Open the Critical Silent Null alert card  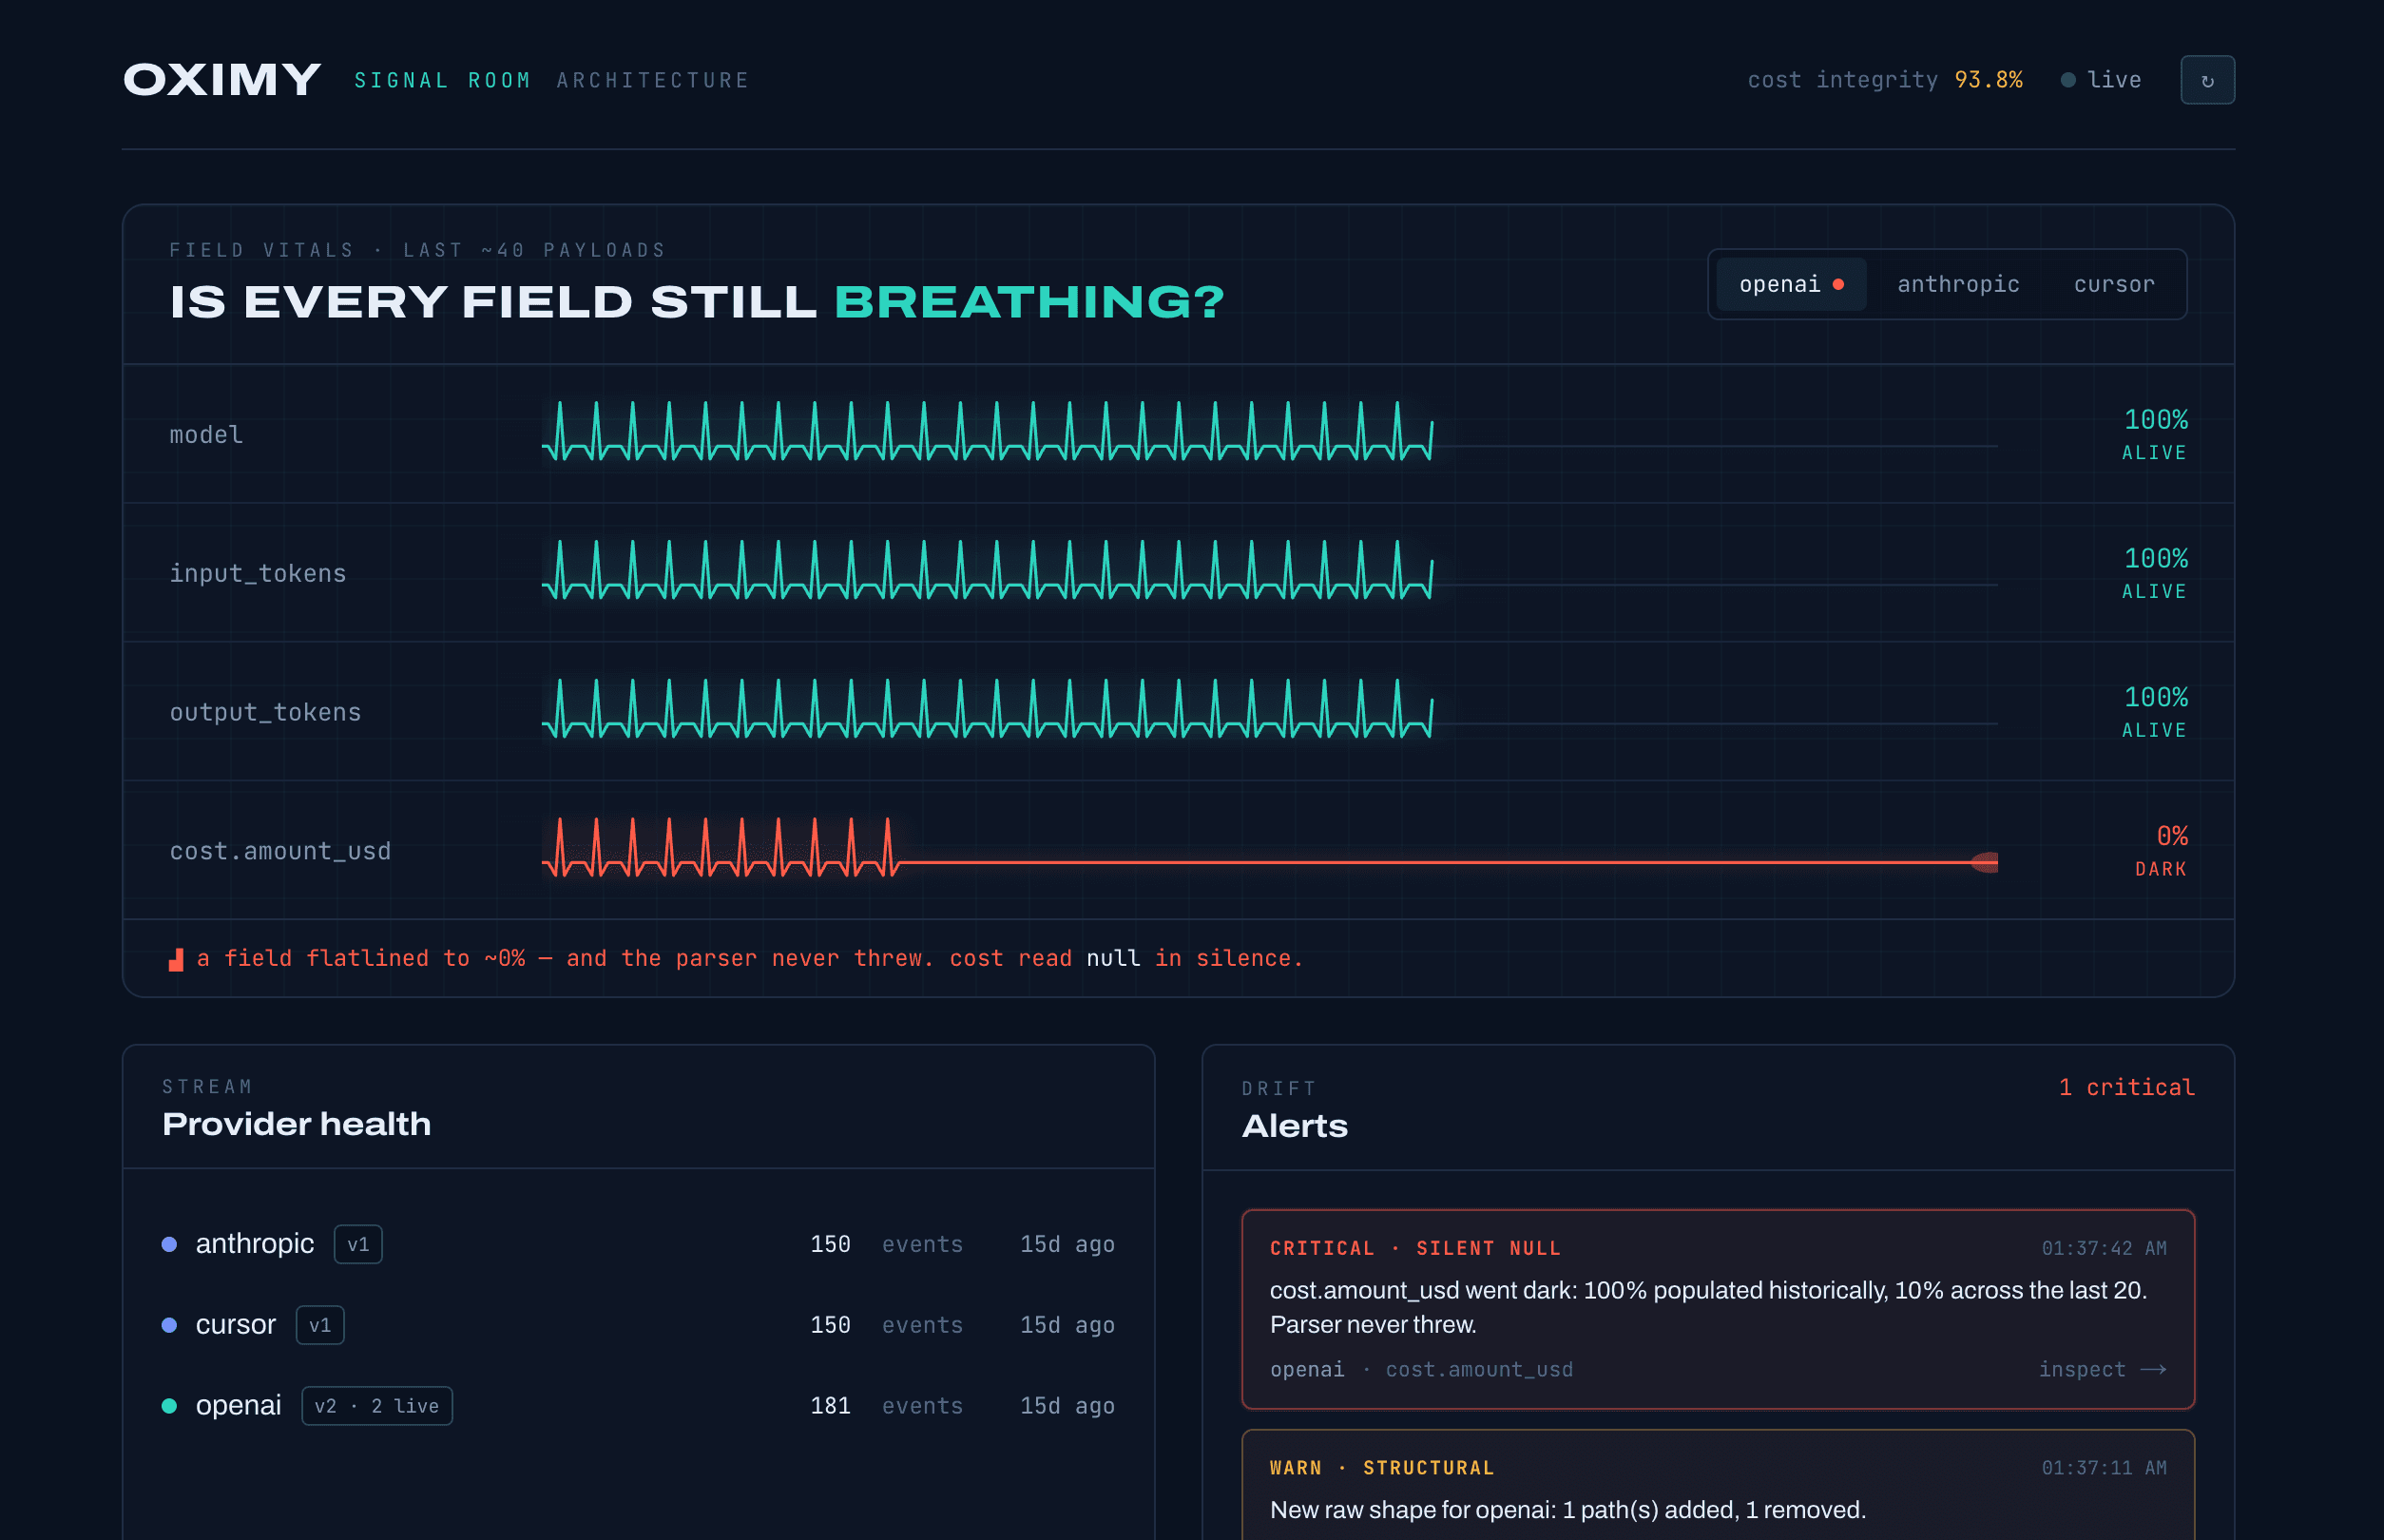click(1718, 1309)
